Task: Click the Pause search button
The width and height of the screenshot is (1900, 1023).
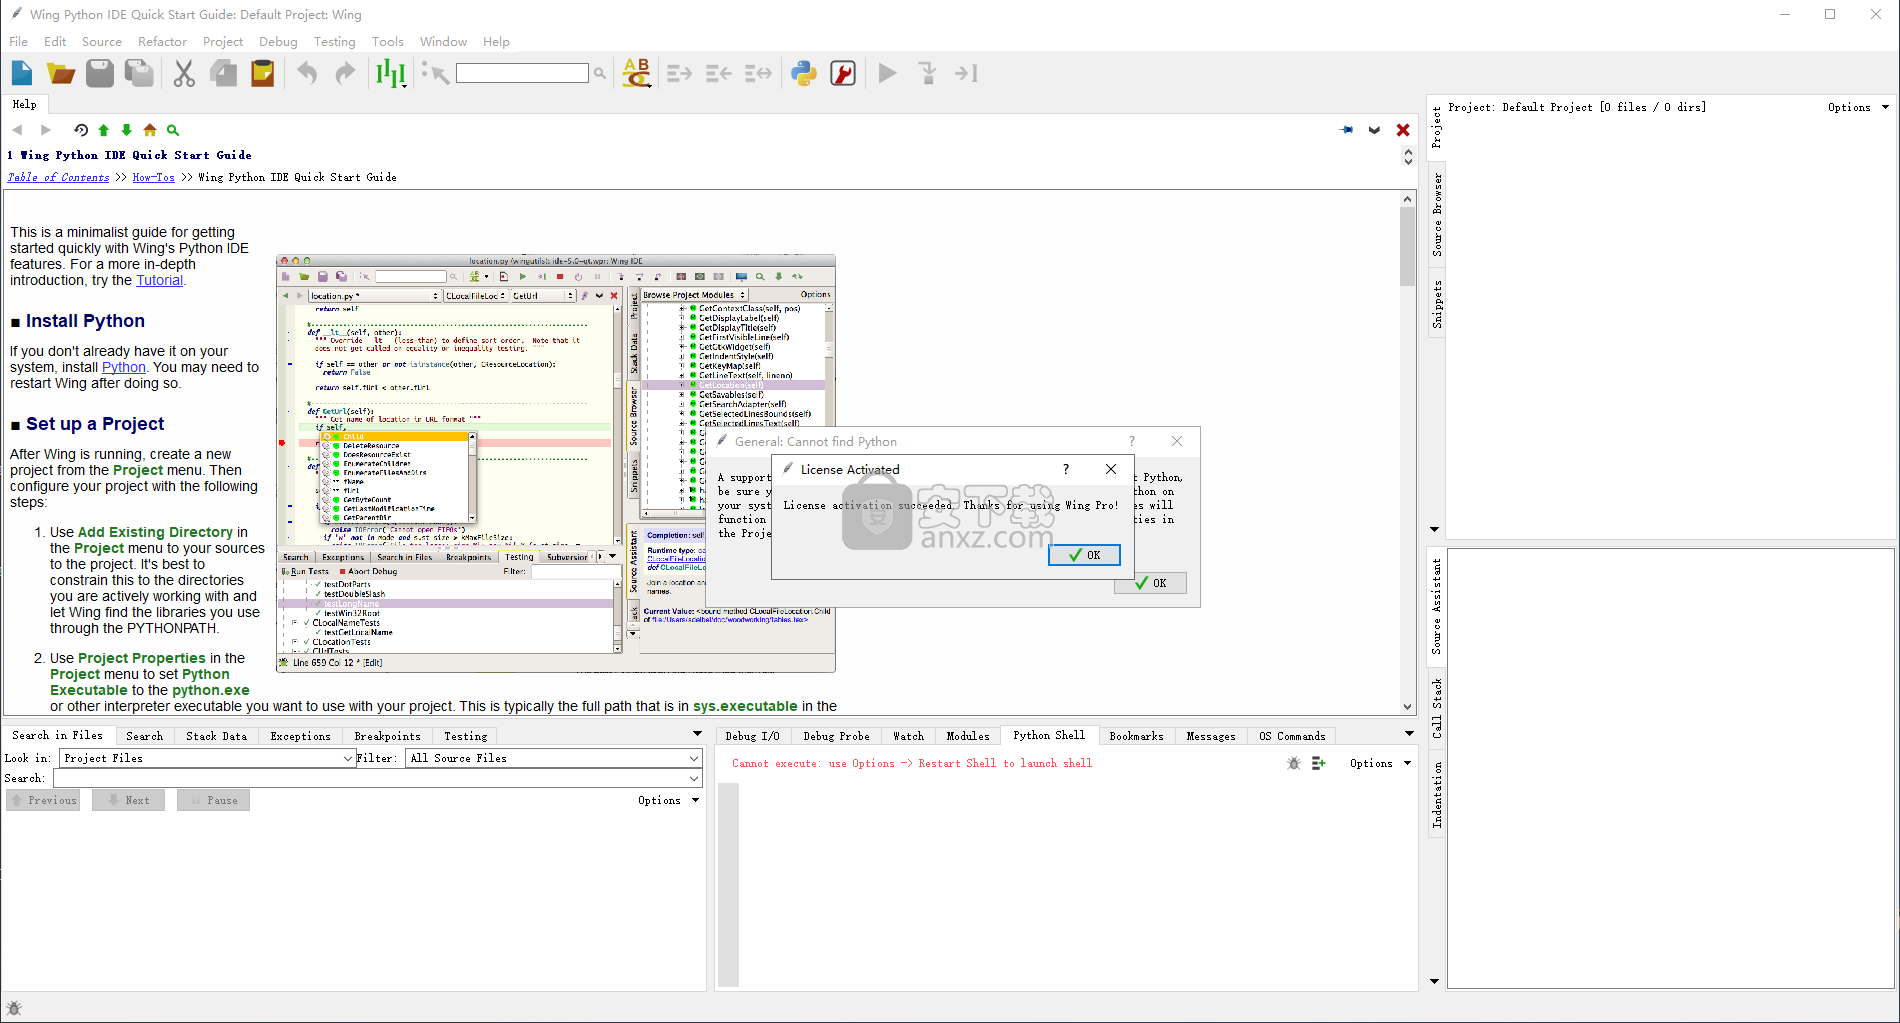Action: click(213, 800)
